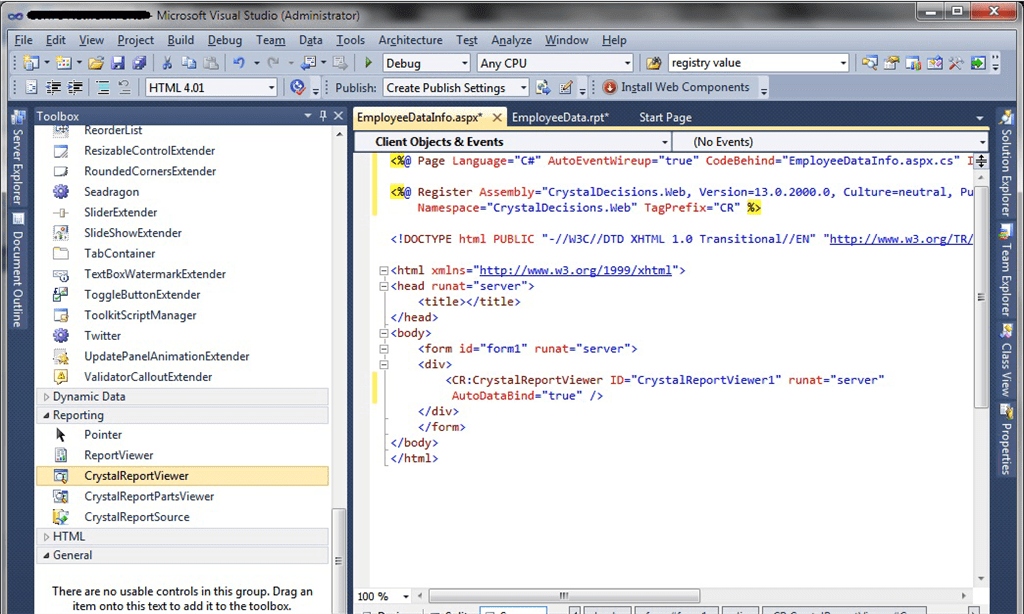Toggle auto-hide with the Toolbox pushpin
The height and width of the screenshot is (614, 1024).
[x=324, y=115]
